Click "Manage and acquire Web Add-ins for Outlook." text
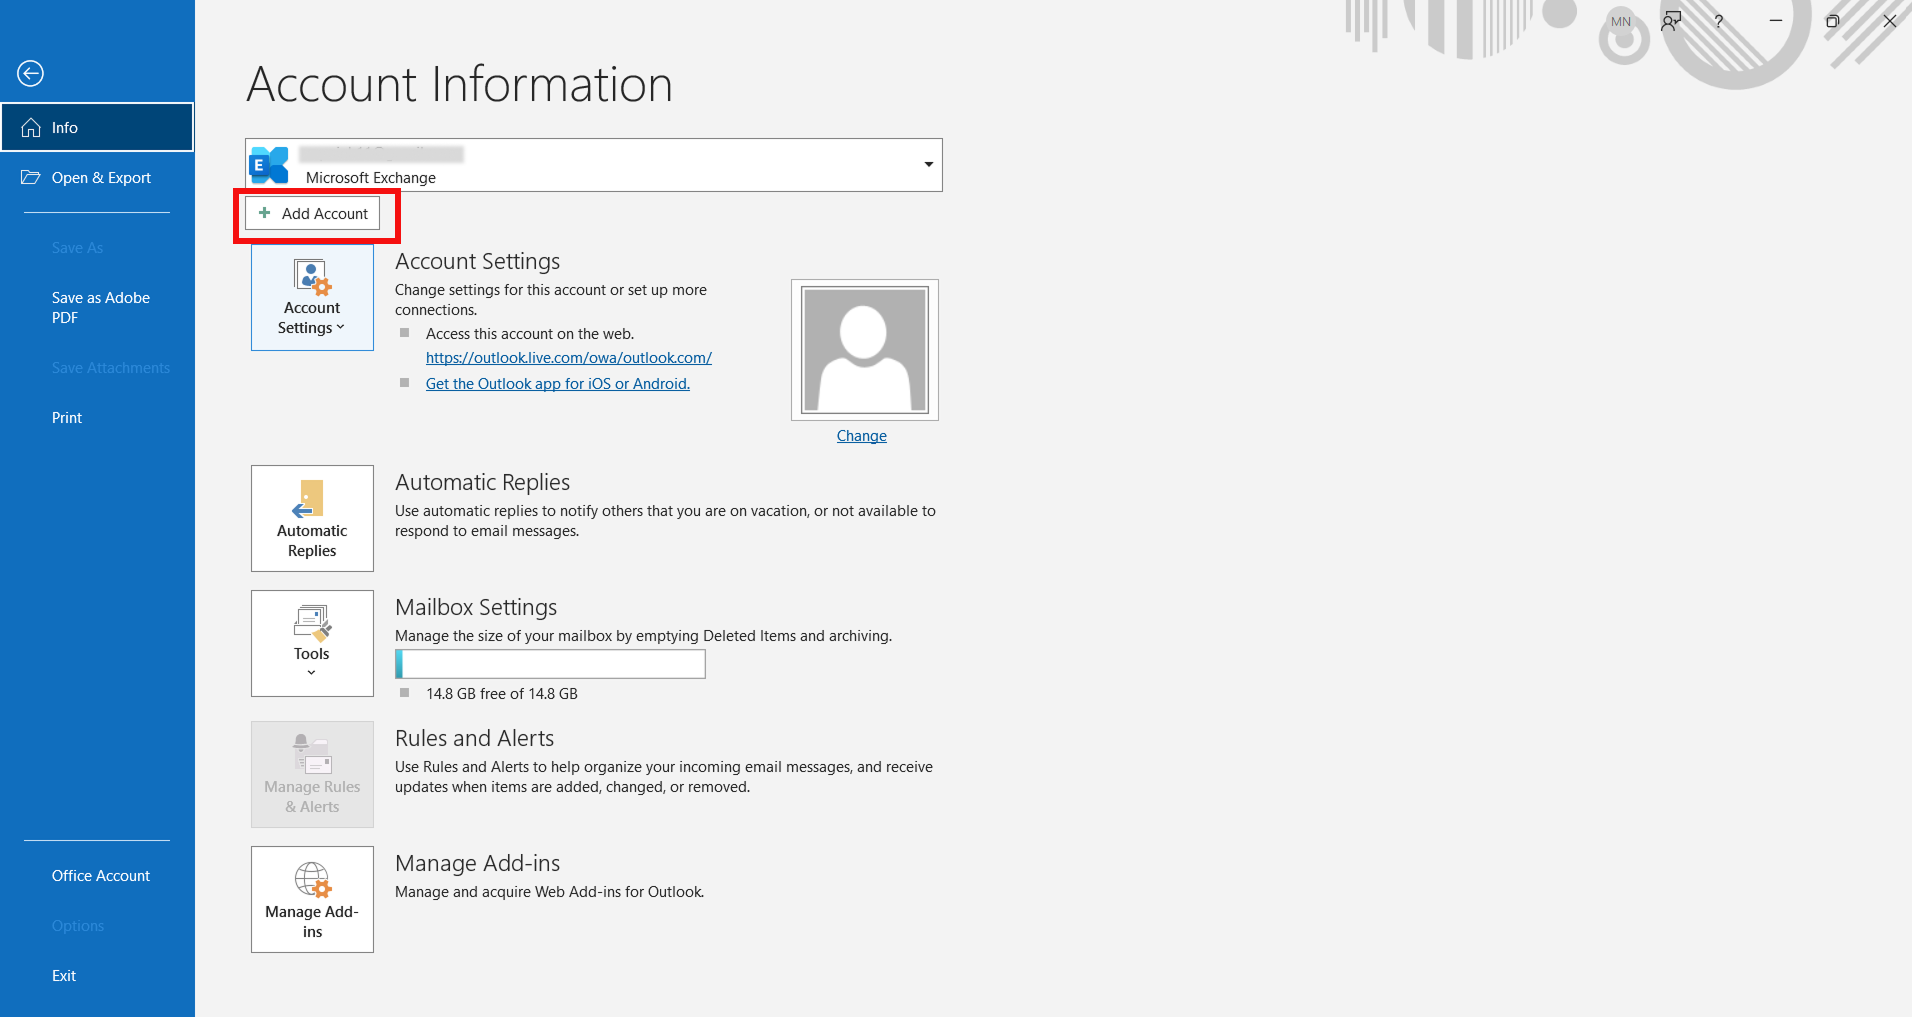The width and height of the screenshot is (1912, 1017). pyautogui.click(x=550, y=891)
